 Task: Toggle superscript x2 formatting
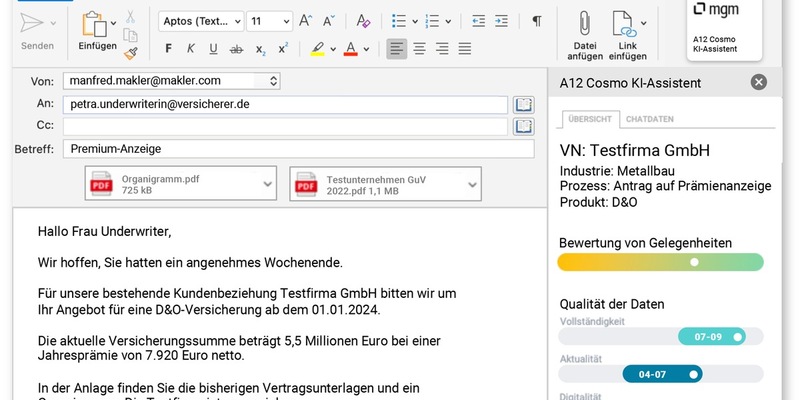pyautogui.click(x=283, y=48)
